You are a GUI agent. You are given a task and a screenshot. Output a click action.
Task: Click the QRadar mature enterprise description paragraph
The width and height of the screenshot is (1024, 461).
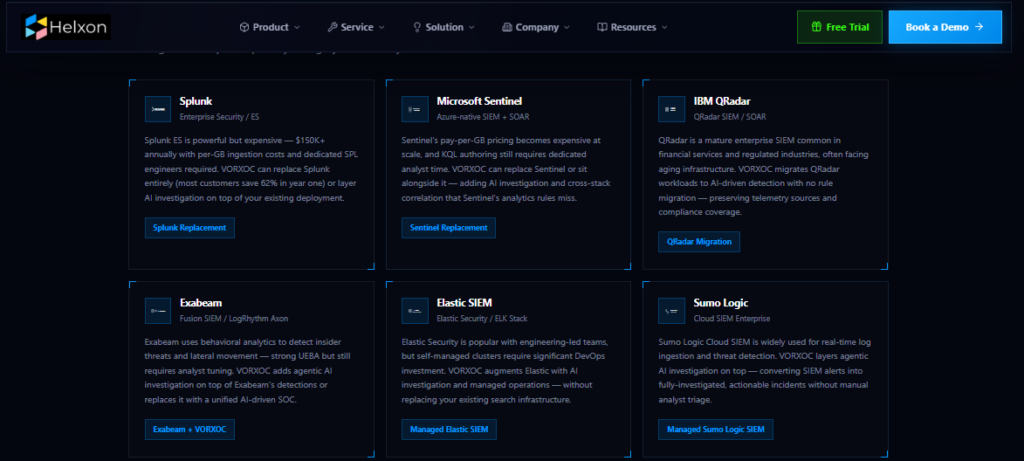(763, 176)
